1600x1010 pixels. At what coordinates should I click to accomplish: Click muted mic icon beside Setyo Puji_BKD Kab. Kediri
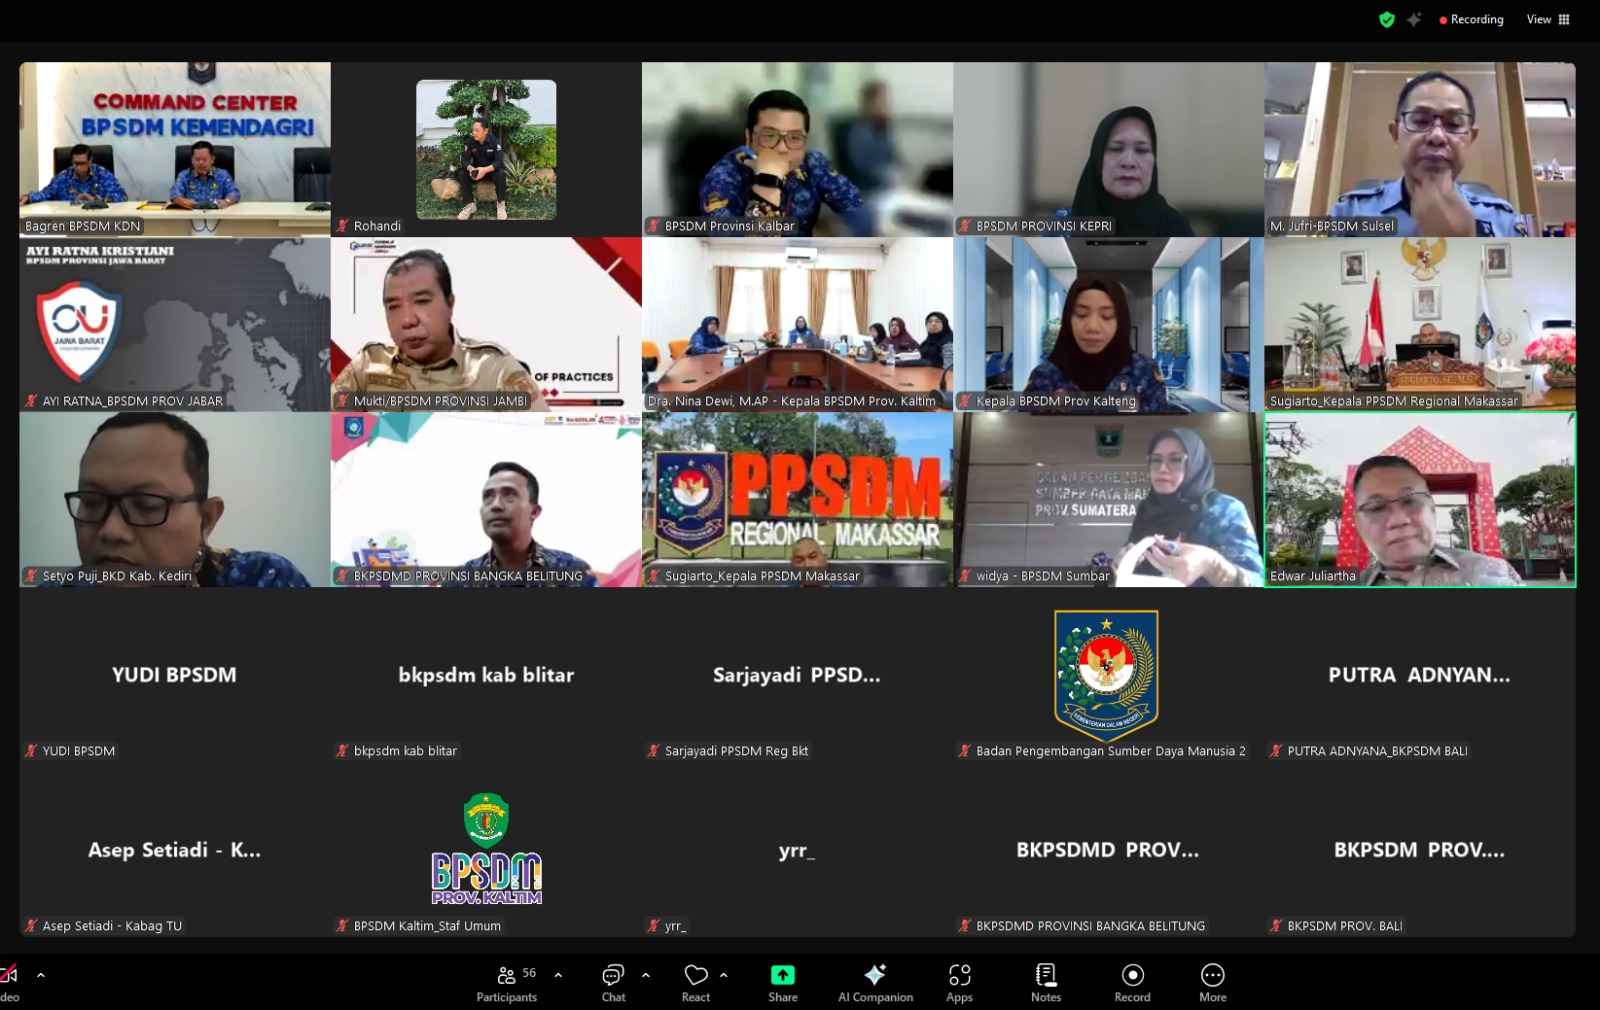[x=31, y=576]
